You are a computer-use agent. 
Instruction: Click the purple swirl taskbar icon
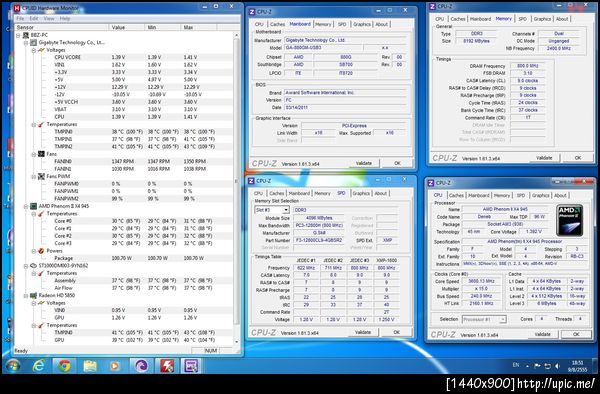(141, 366)
